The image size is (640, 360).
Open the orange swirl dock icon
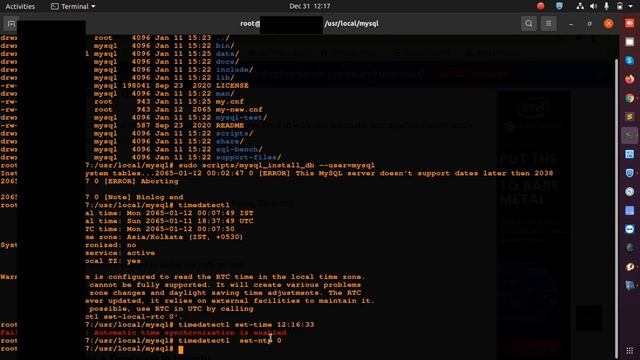pyautogui.click(x=629, y=267)
